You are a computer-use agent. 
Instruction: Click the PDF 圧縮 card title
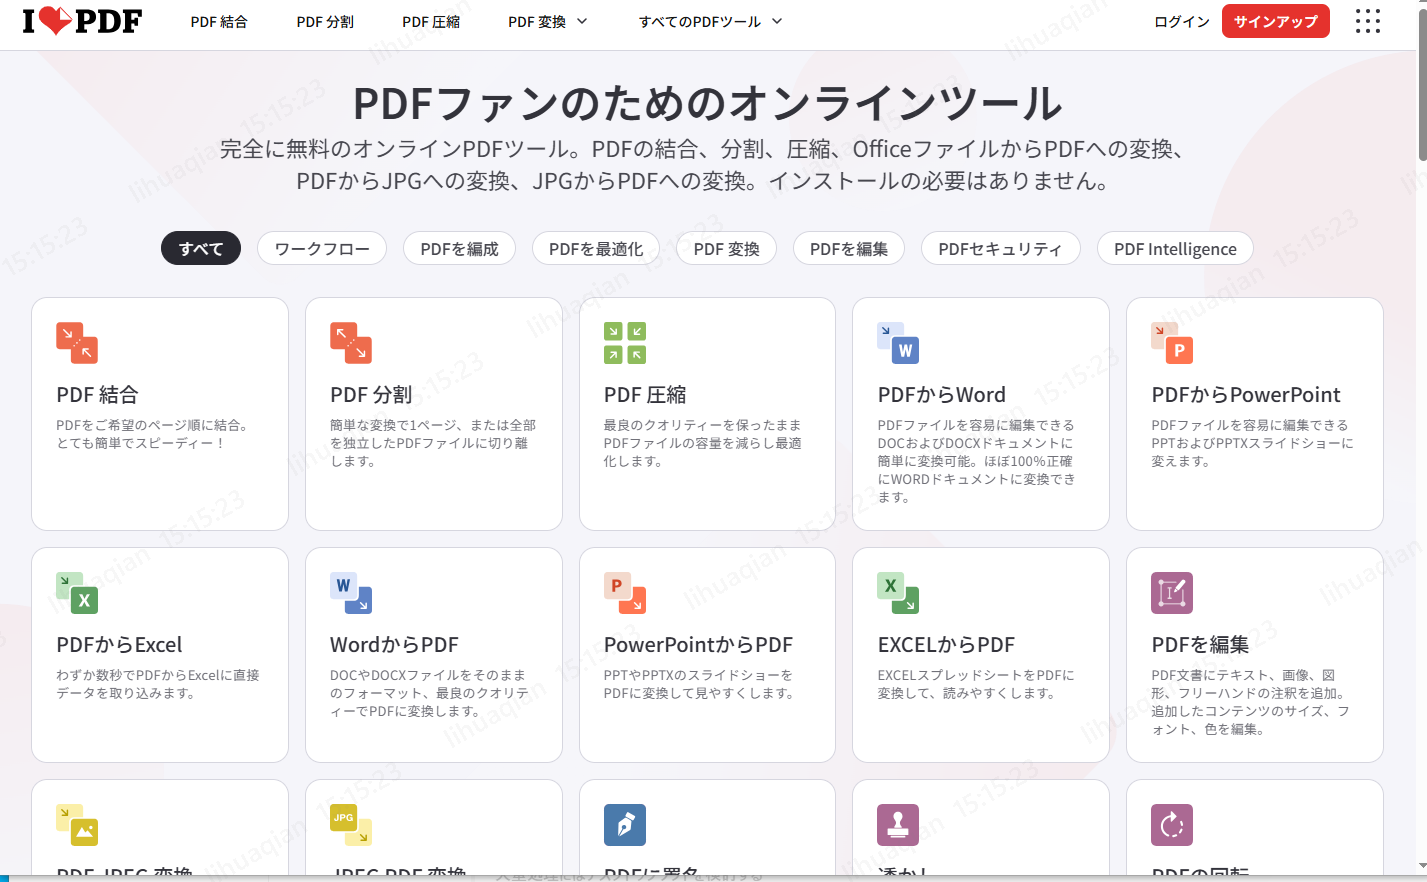coord(645,395)
